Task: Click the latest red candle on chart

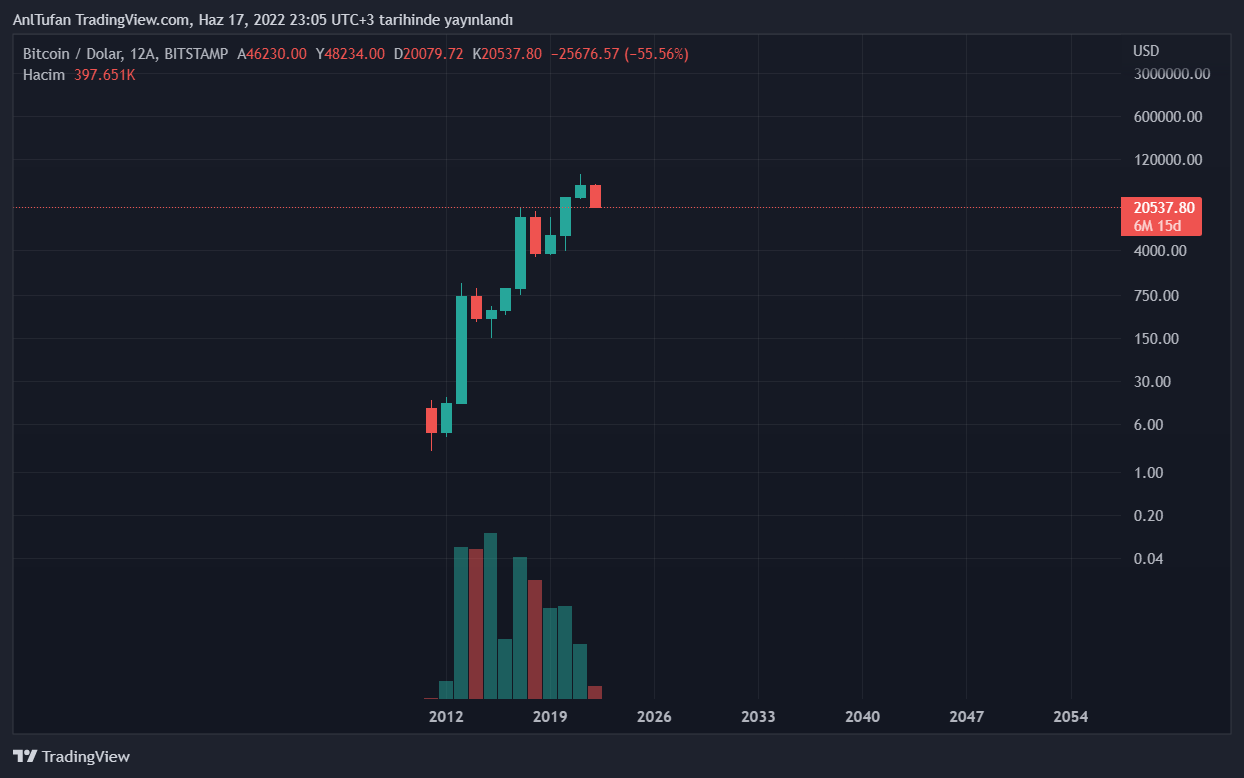Action: 595,196
